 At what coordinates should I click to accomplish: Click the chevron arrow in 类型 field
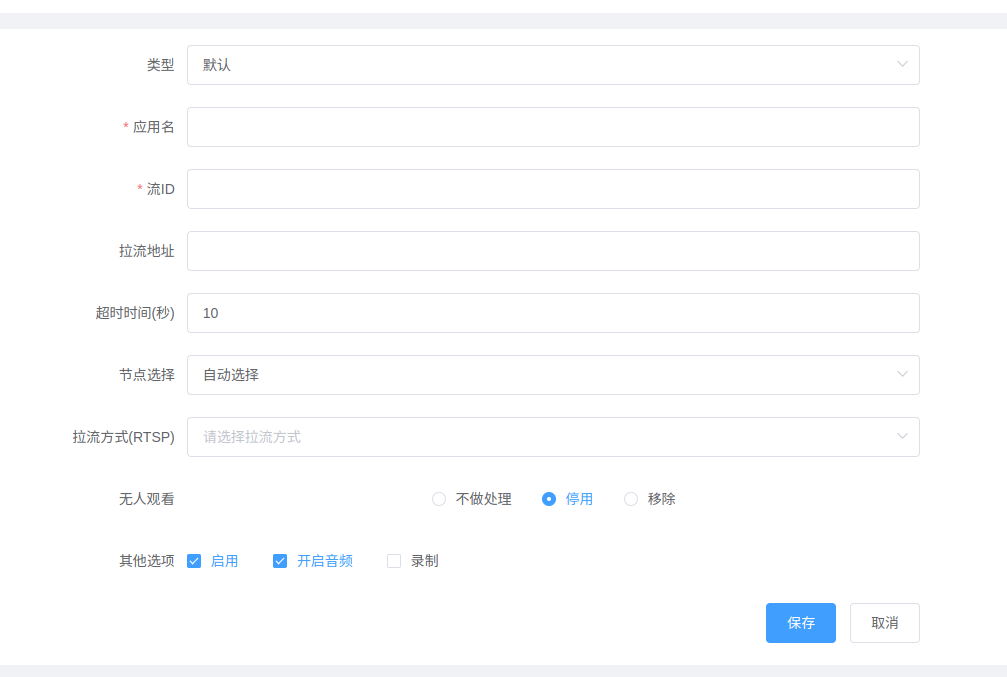[902, 65]
